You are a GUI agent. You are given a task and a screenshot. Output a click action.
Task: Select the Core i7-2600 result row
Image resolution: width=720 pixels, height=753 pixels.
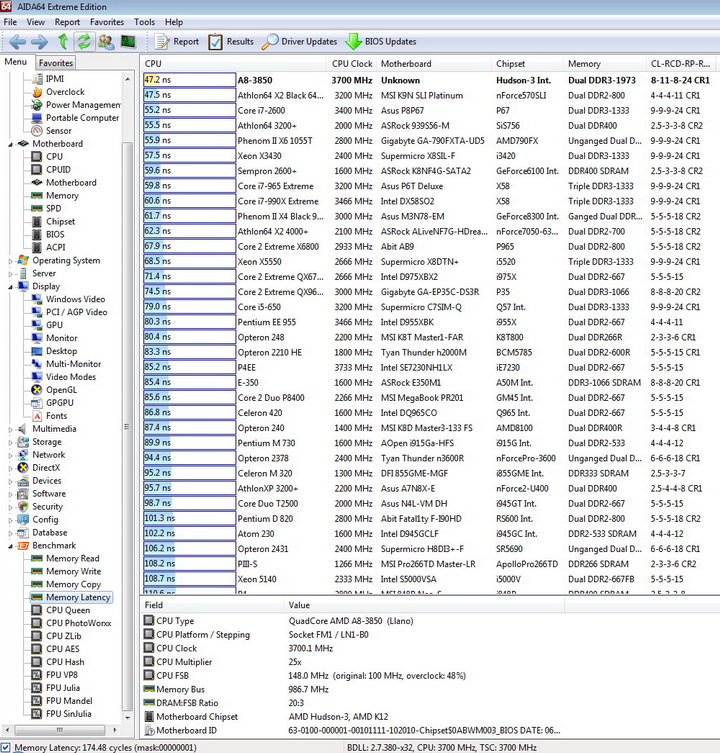click(x=430, y=110)
